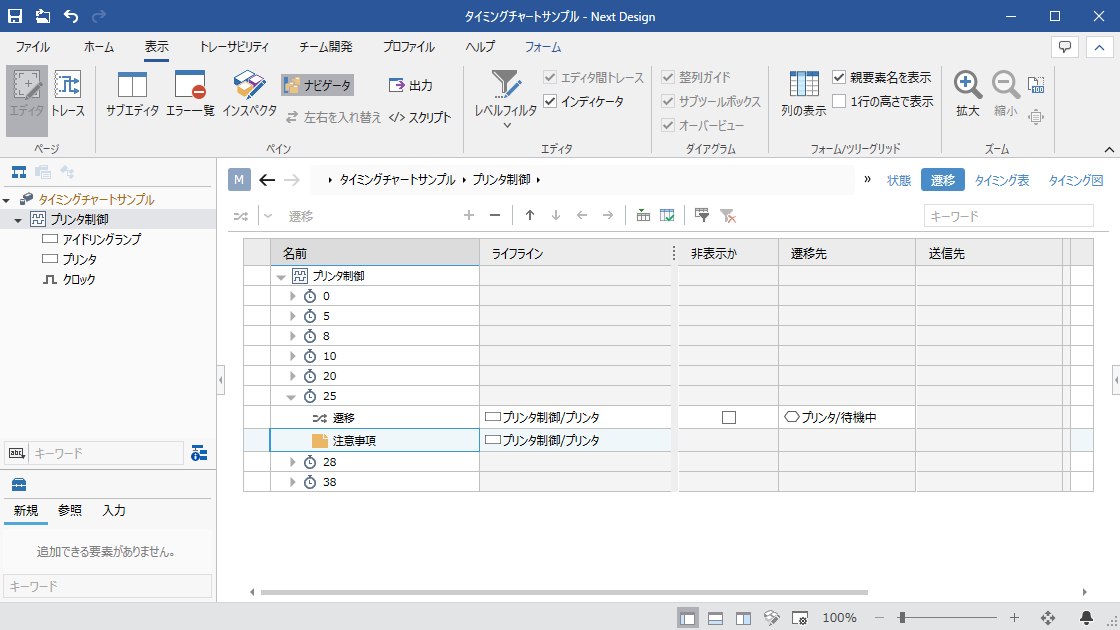Switch to トレース page view

(69, 94)
